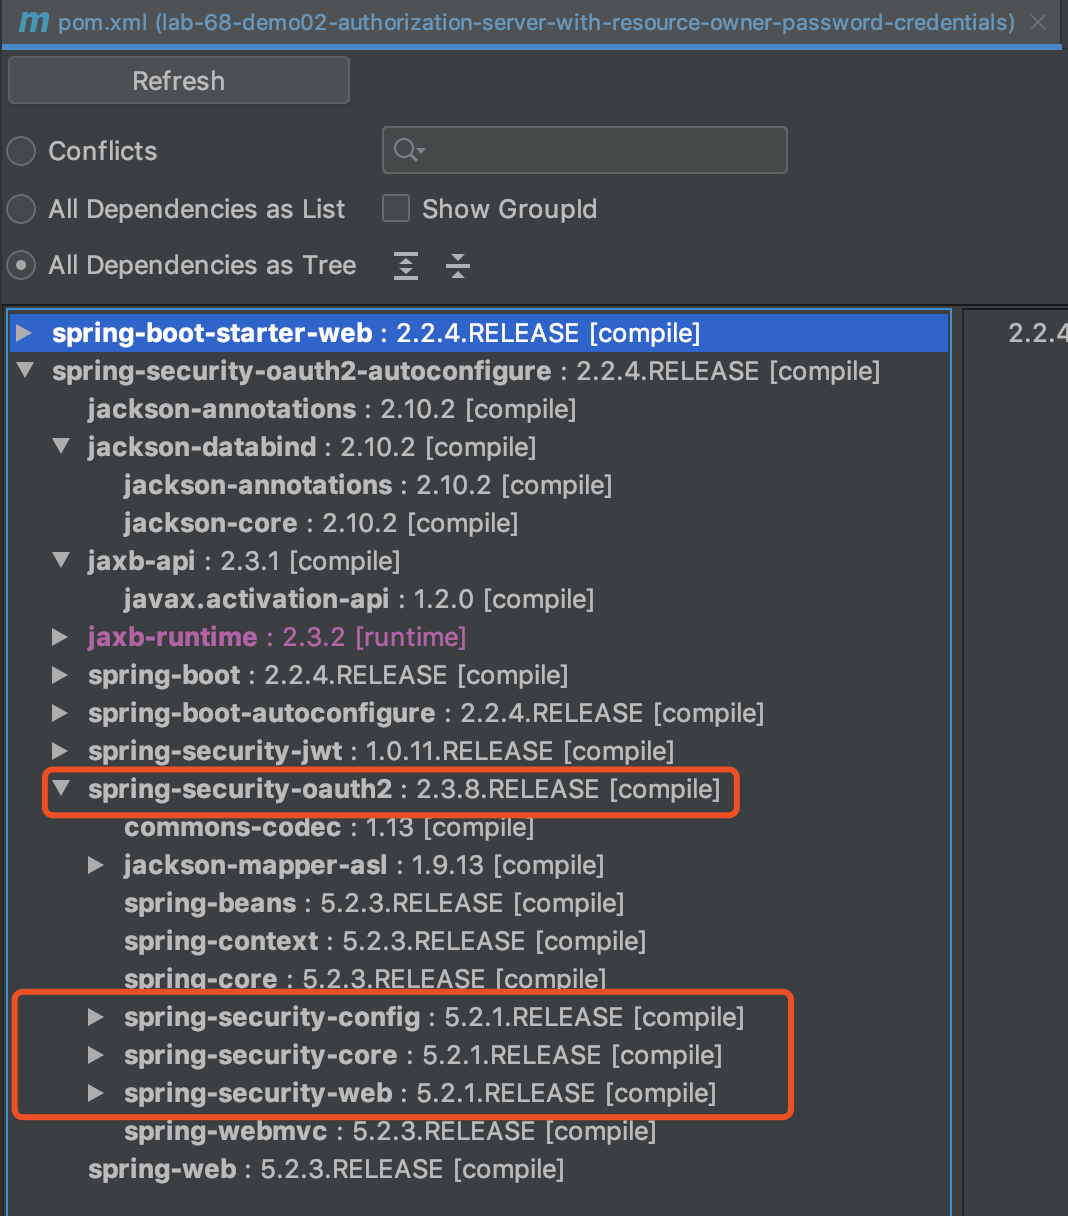Expand the spring-boot-starter-web node
This screenshot has height=1216, width=1068.
[25, 333]
